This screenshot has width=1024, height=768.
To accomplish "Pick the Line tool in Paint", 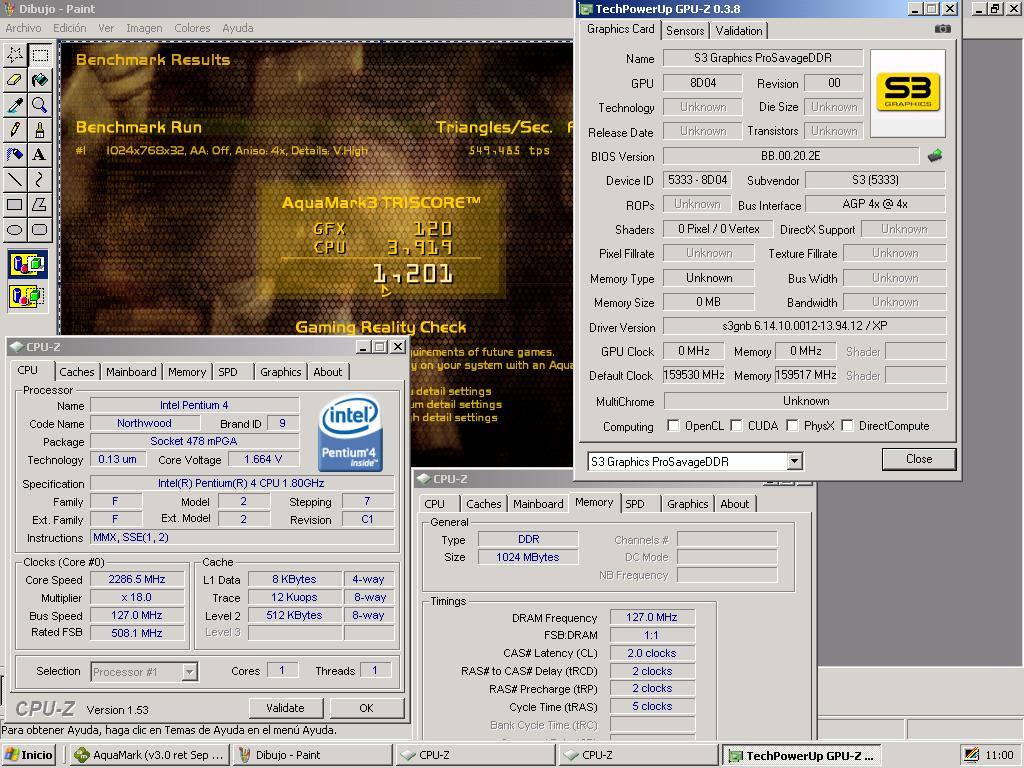I will coord(15,179).
